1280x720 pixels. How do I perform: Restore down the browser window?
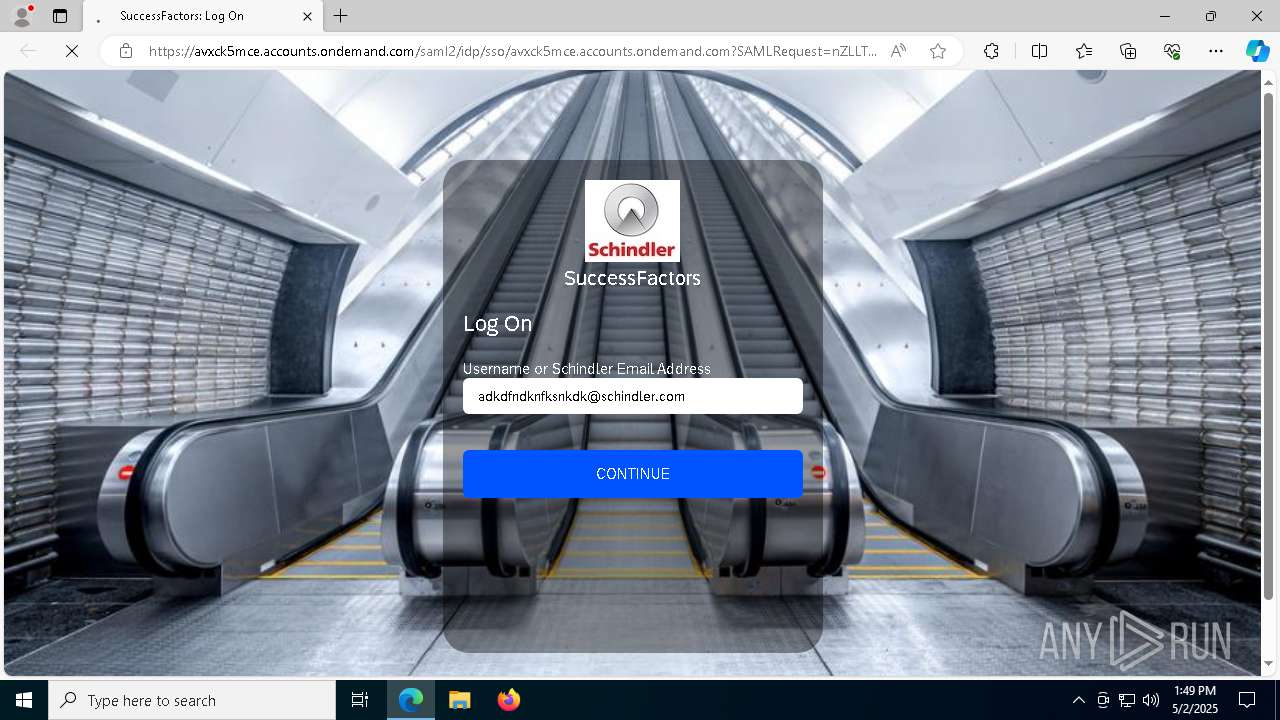[1211, 16]
